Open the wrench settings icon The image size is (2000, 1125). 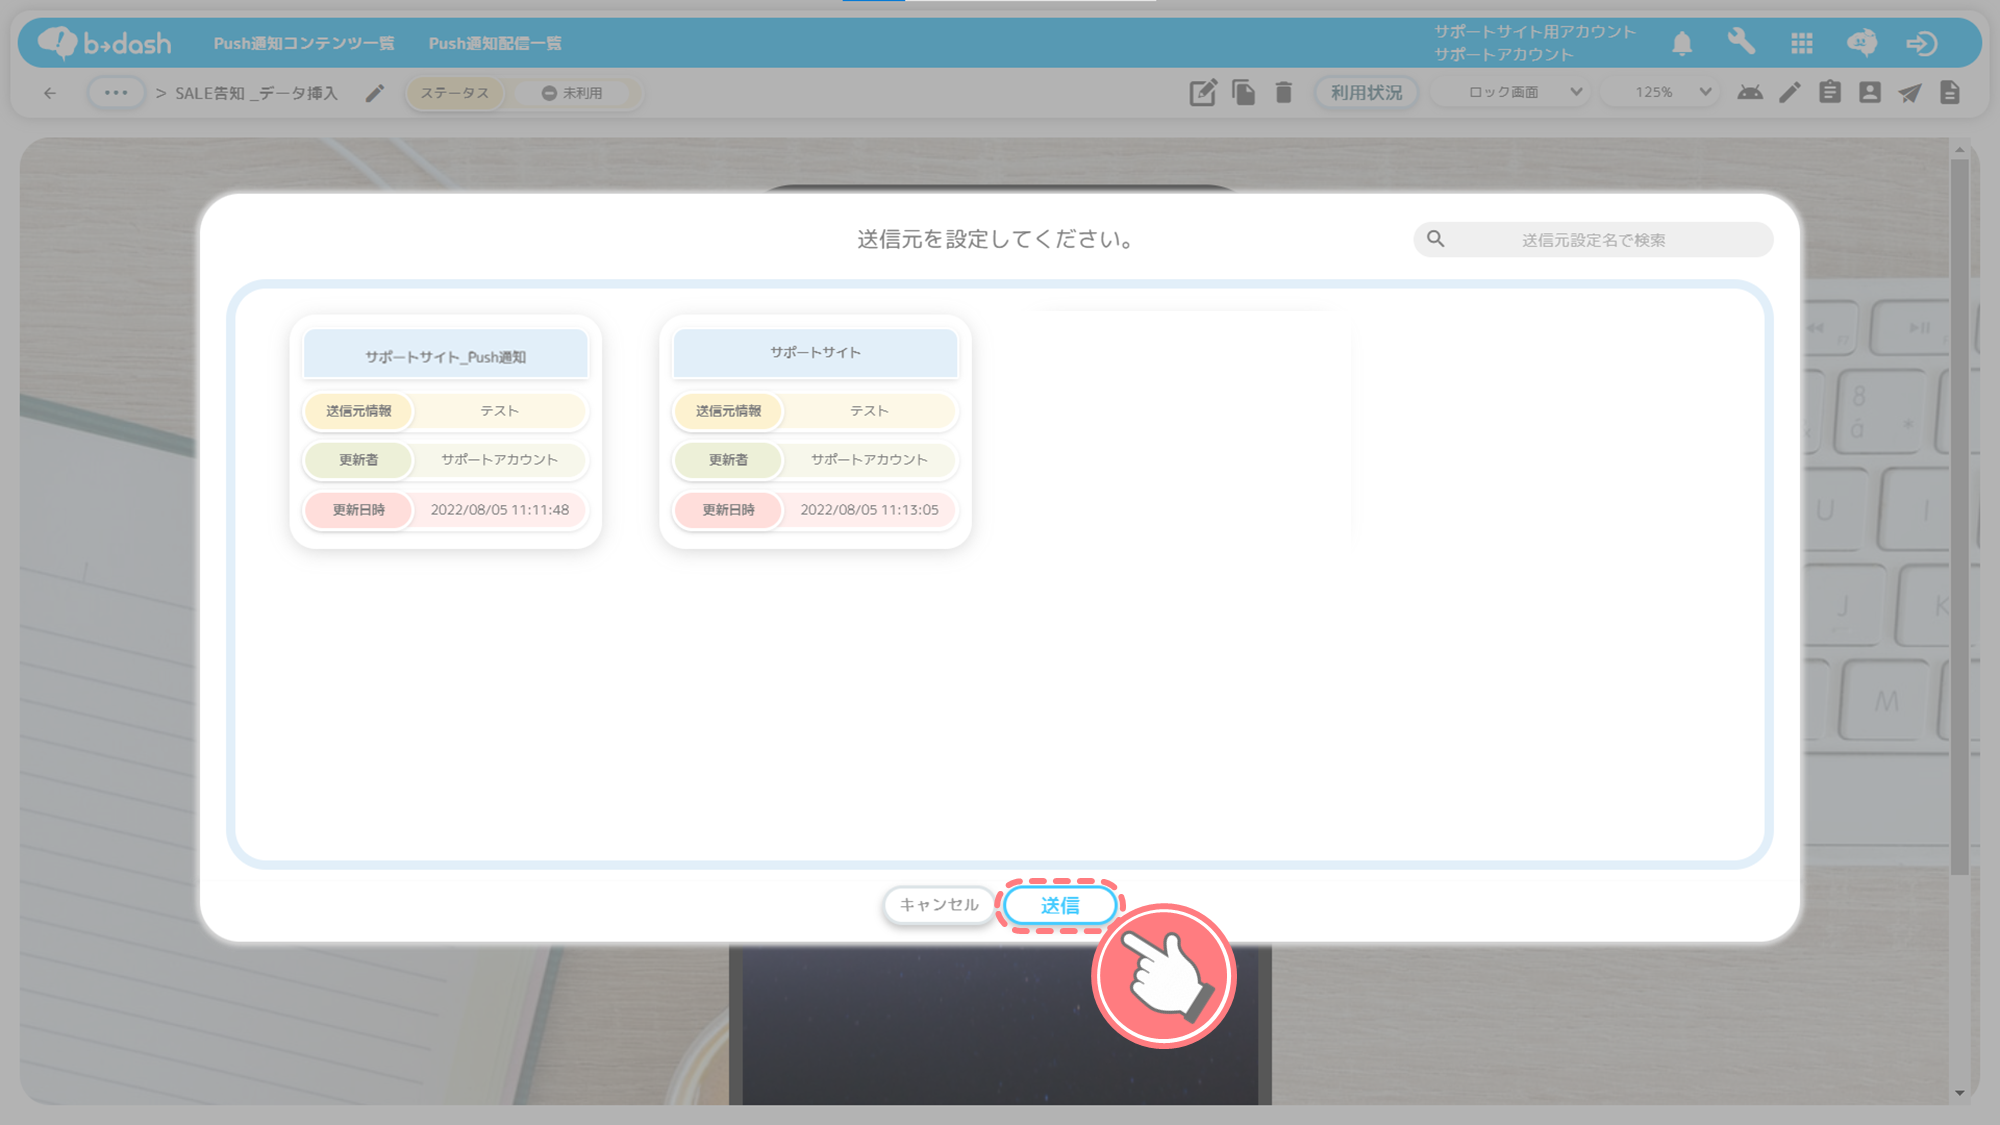coord(1741,42)
